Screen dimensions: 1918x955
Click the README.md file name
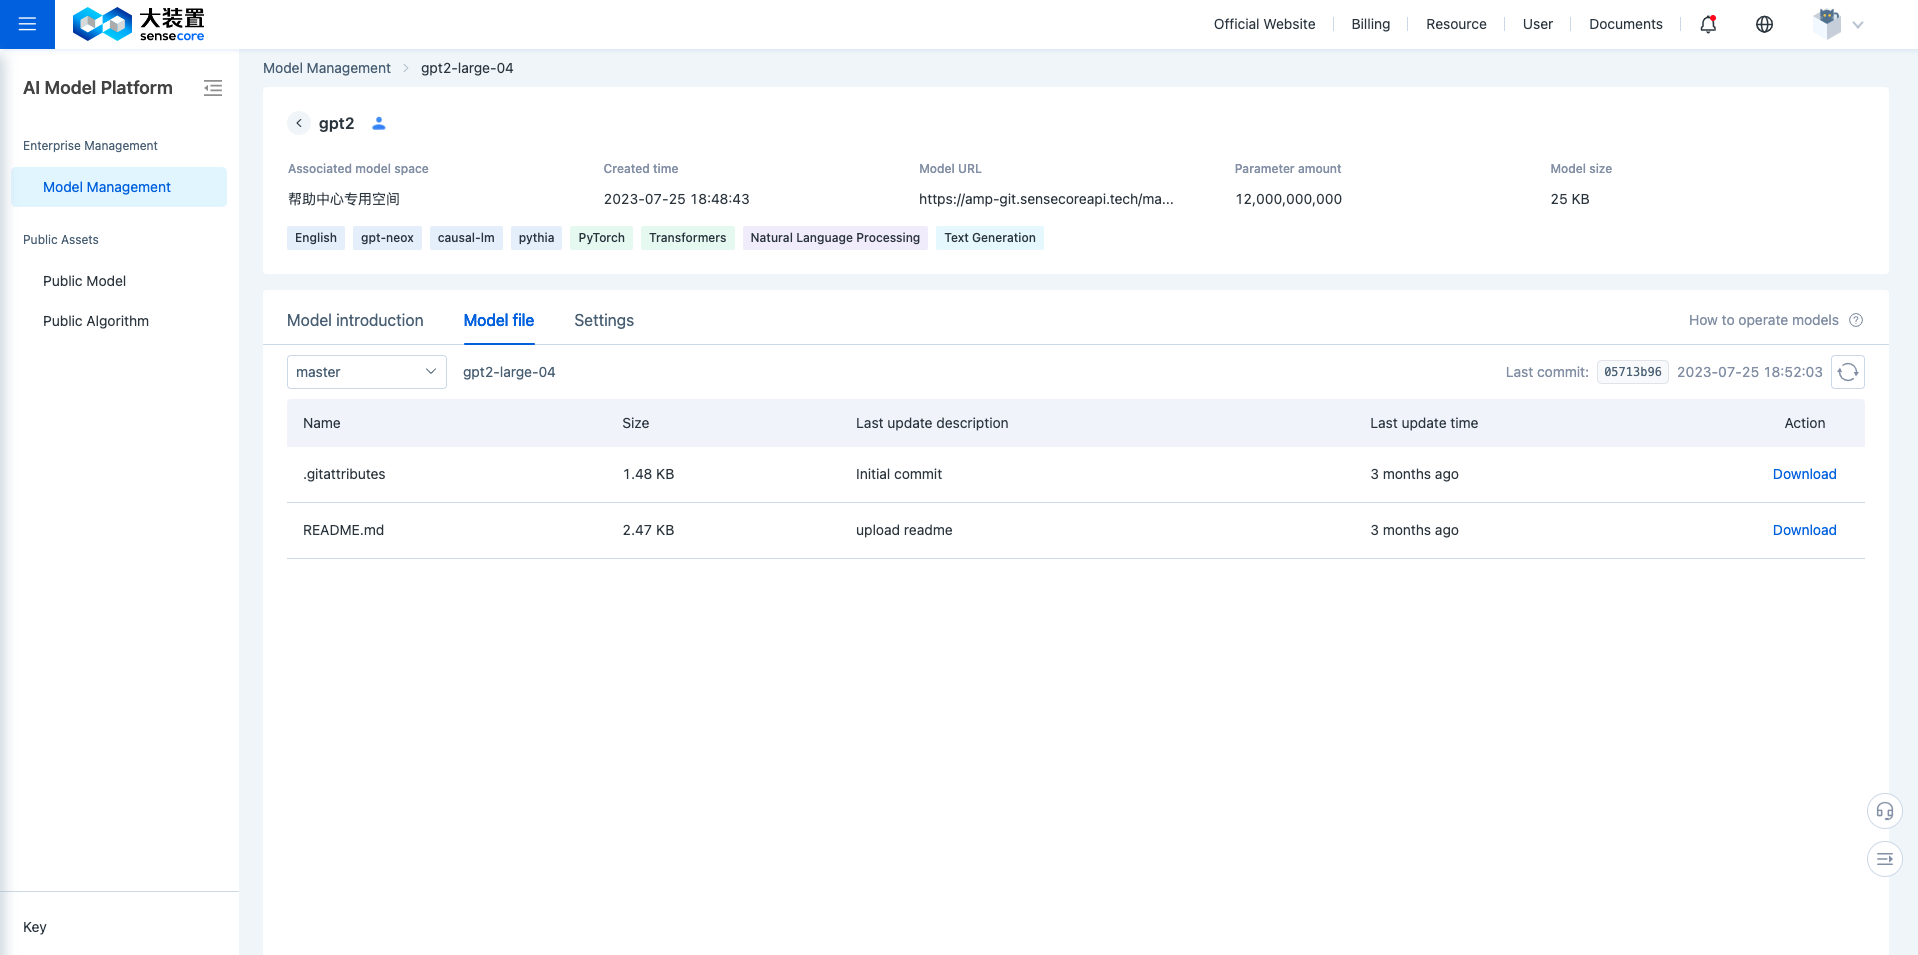click(x=343, y=530)
